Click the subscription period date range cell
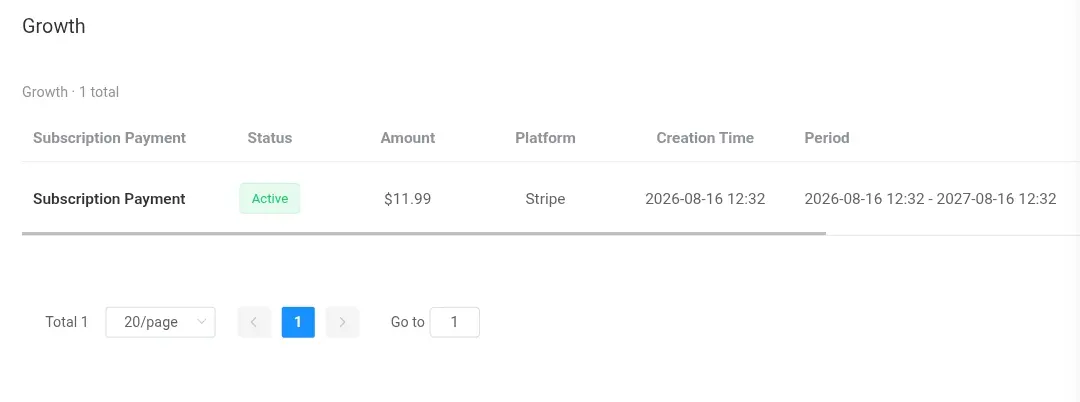Image resolution: width=1080 pixels, height=402 pixels. (x=931, y=199)
